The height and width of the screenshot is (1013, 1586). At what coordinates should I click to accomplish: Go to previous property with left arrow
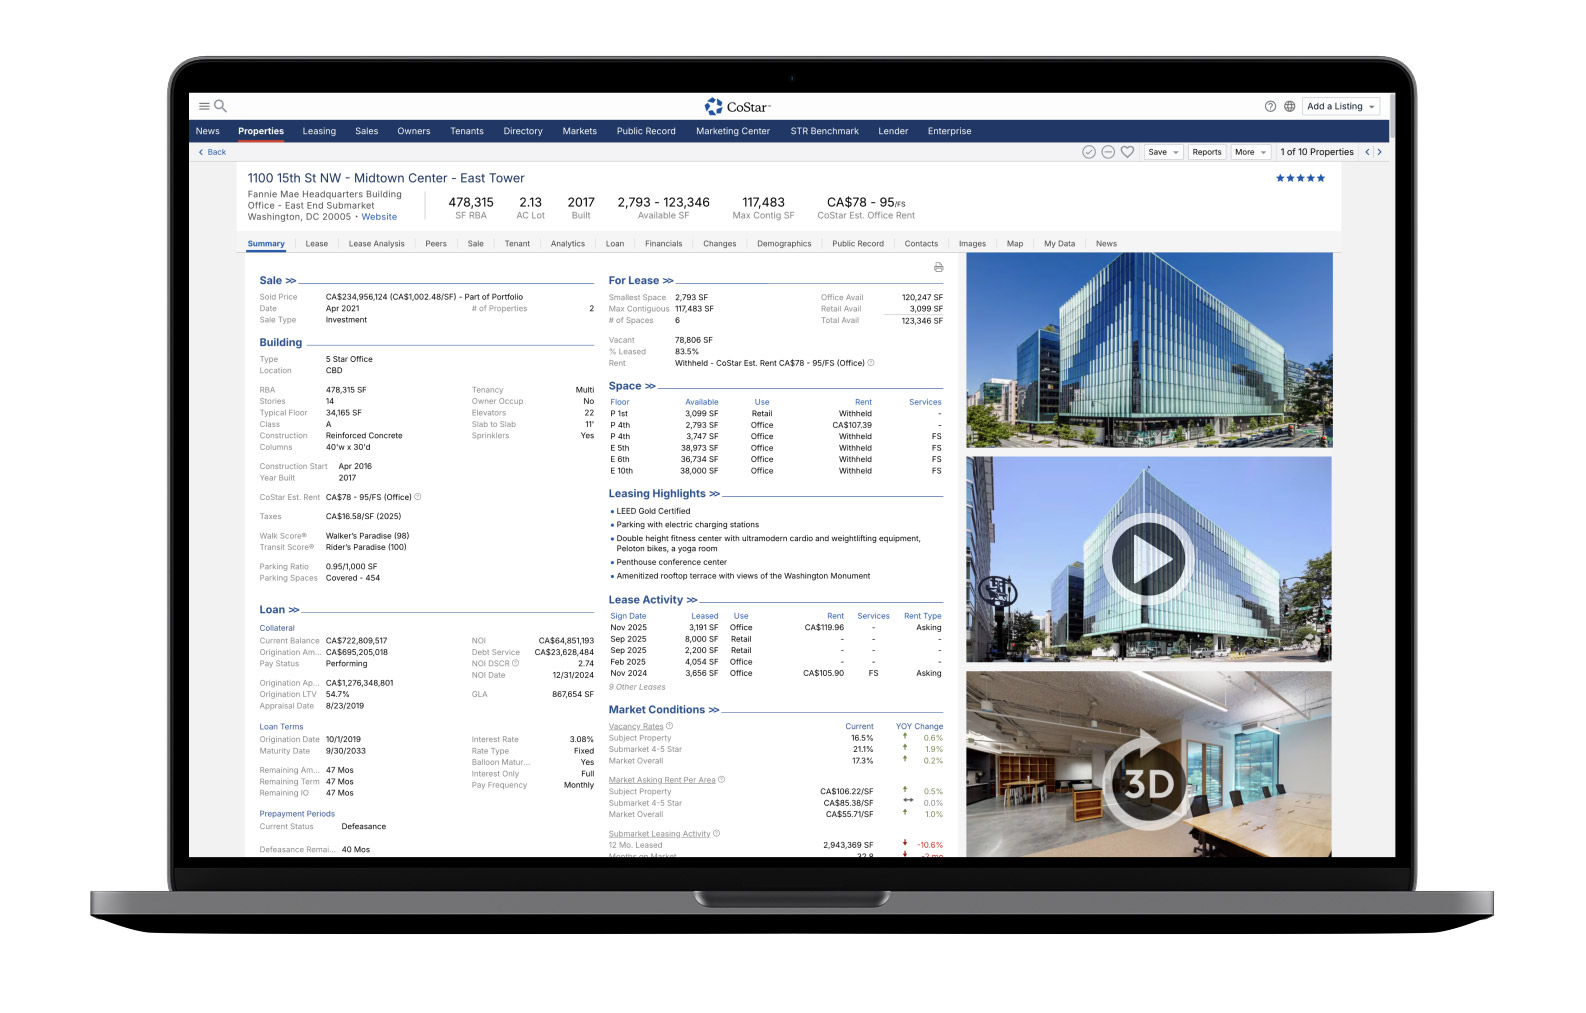1367,152
